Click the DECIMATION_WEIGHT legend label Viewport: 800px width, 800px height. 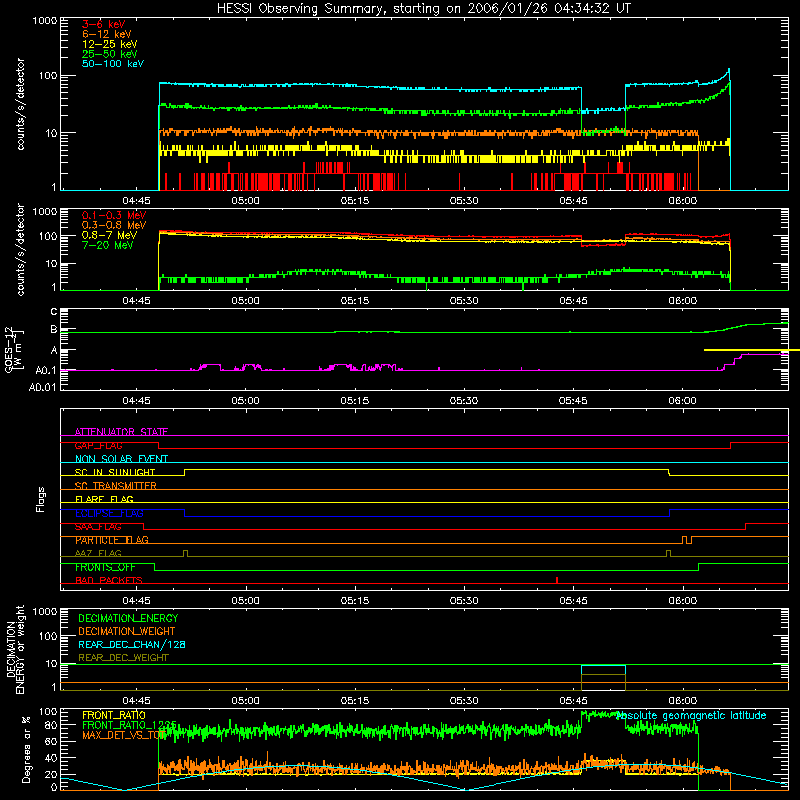pyautogui.click(x=127, y=631)
